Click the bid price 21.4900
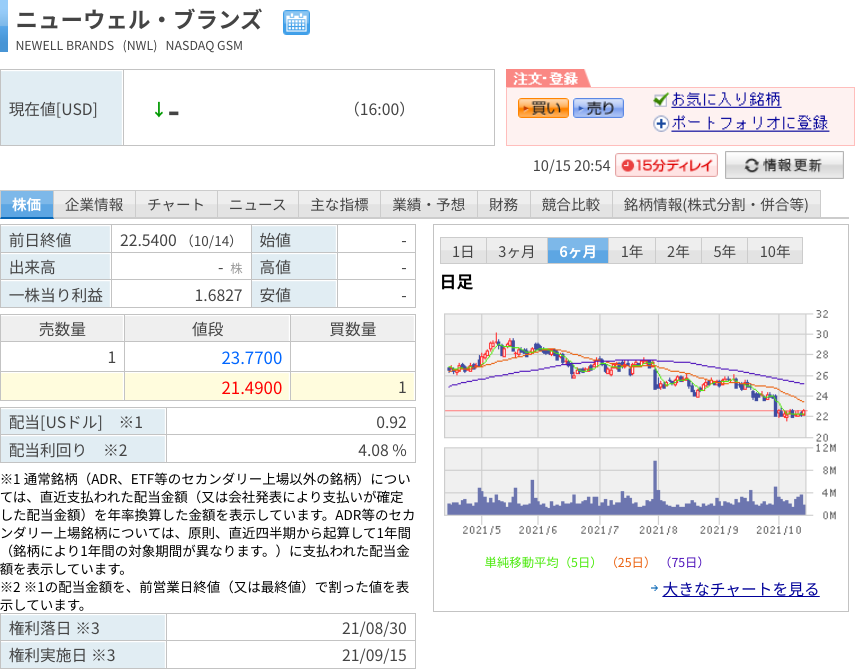 click(x=251, y=388)
